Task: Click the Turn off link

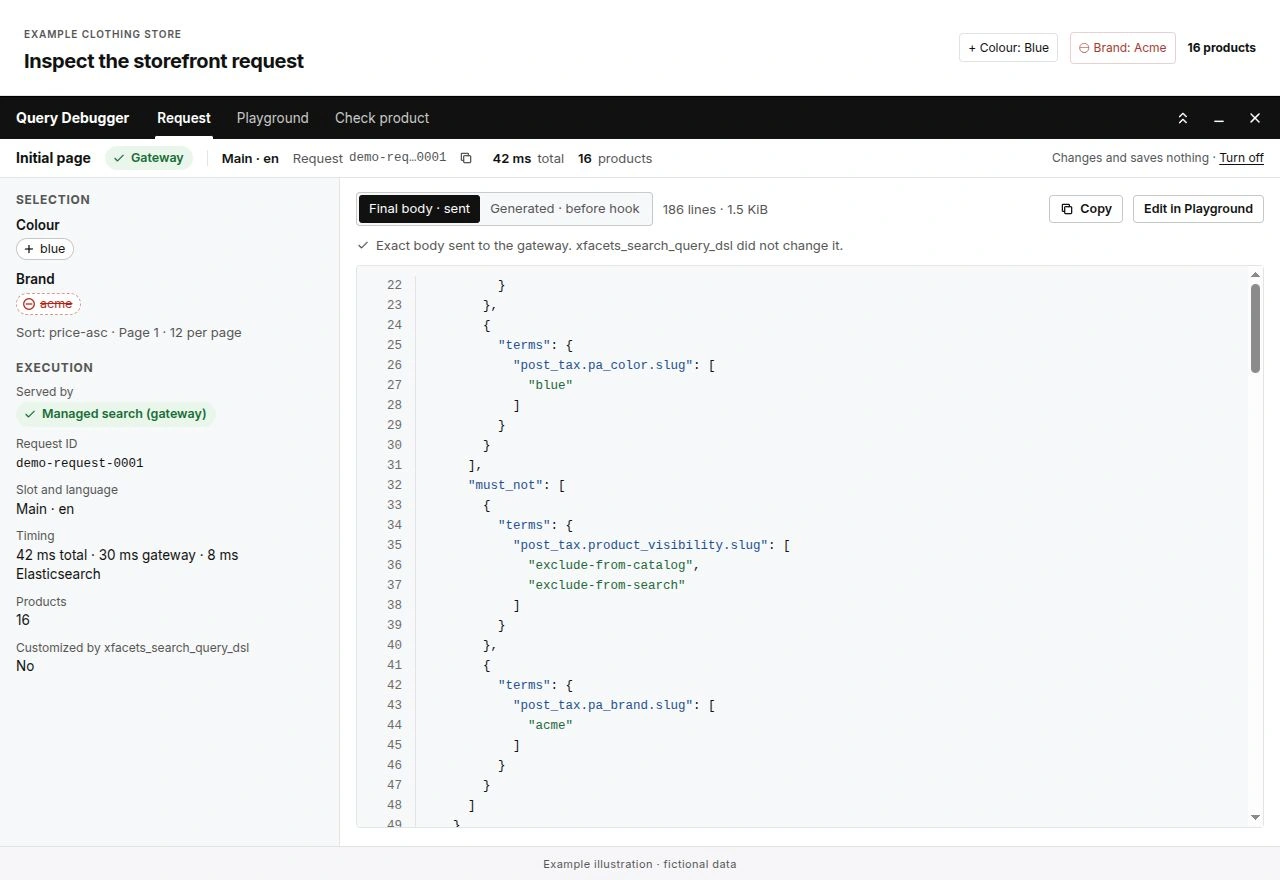Action: pyautogui.click(x=1241, y=158)
